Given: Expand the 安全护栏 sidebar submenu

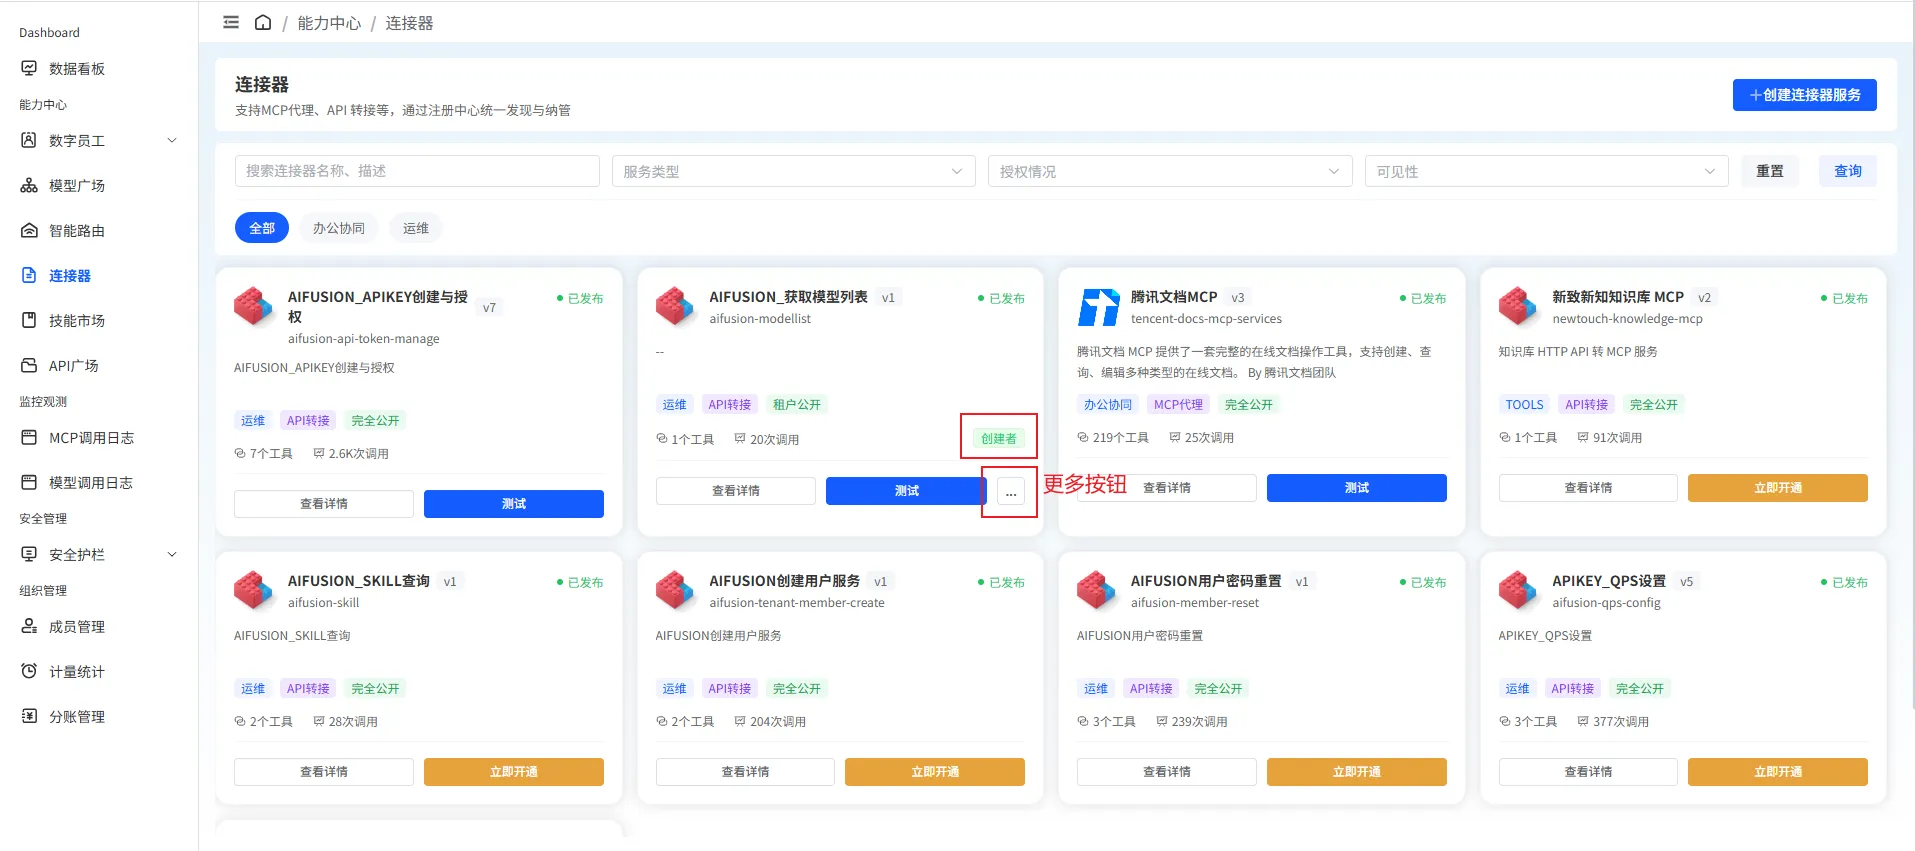Looking at the screenshot, I should click(x=172, y=554).
